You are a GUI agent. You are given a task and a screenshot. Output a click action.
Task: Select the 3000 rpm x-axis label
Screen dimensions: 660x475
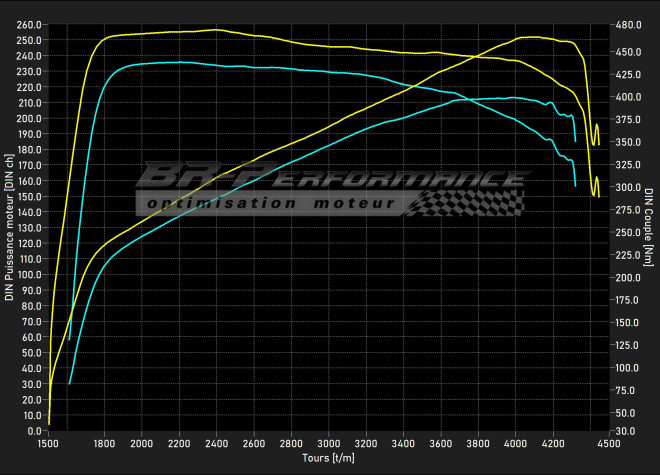click(328, 443)
